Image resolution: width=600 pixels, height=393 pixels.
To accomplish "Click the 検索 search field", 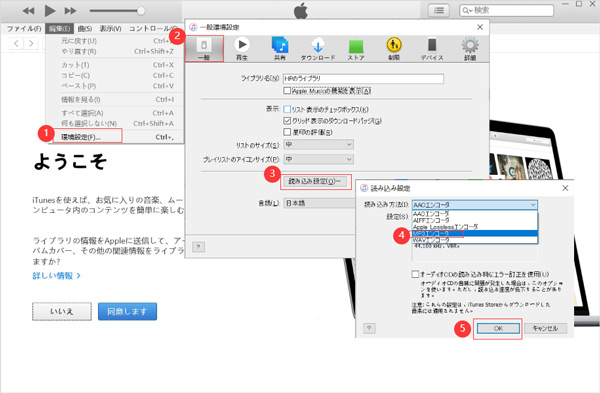I will [506, 10].
